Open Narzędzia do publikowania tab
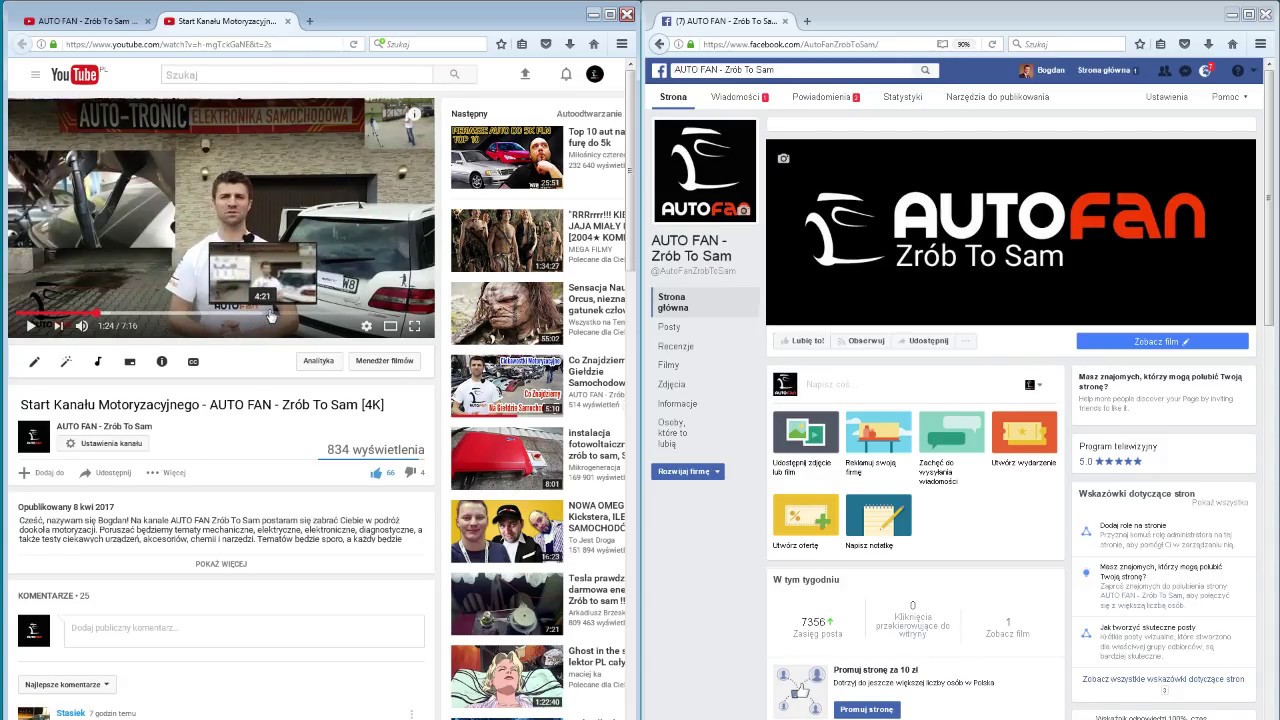Viewport: 1280px width, 720px height. click(997, 97)
